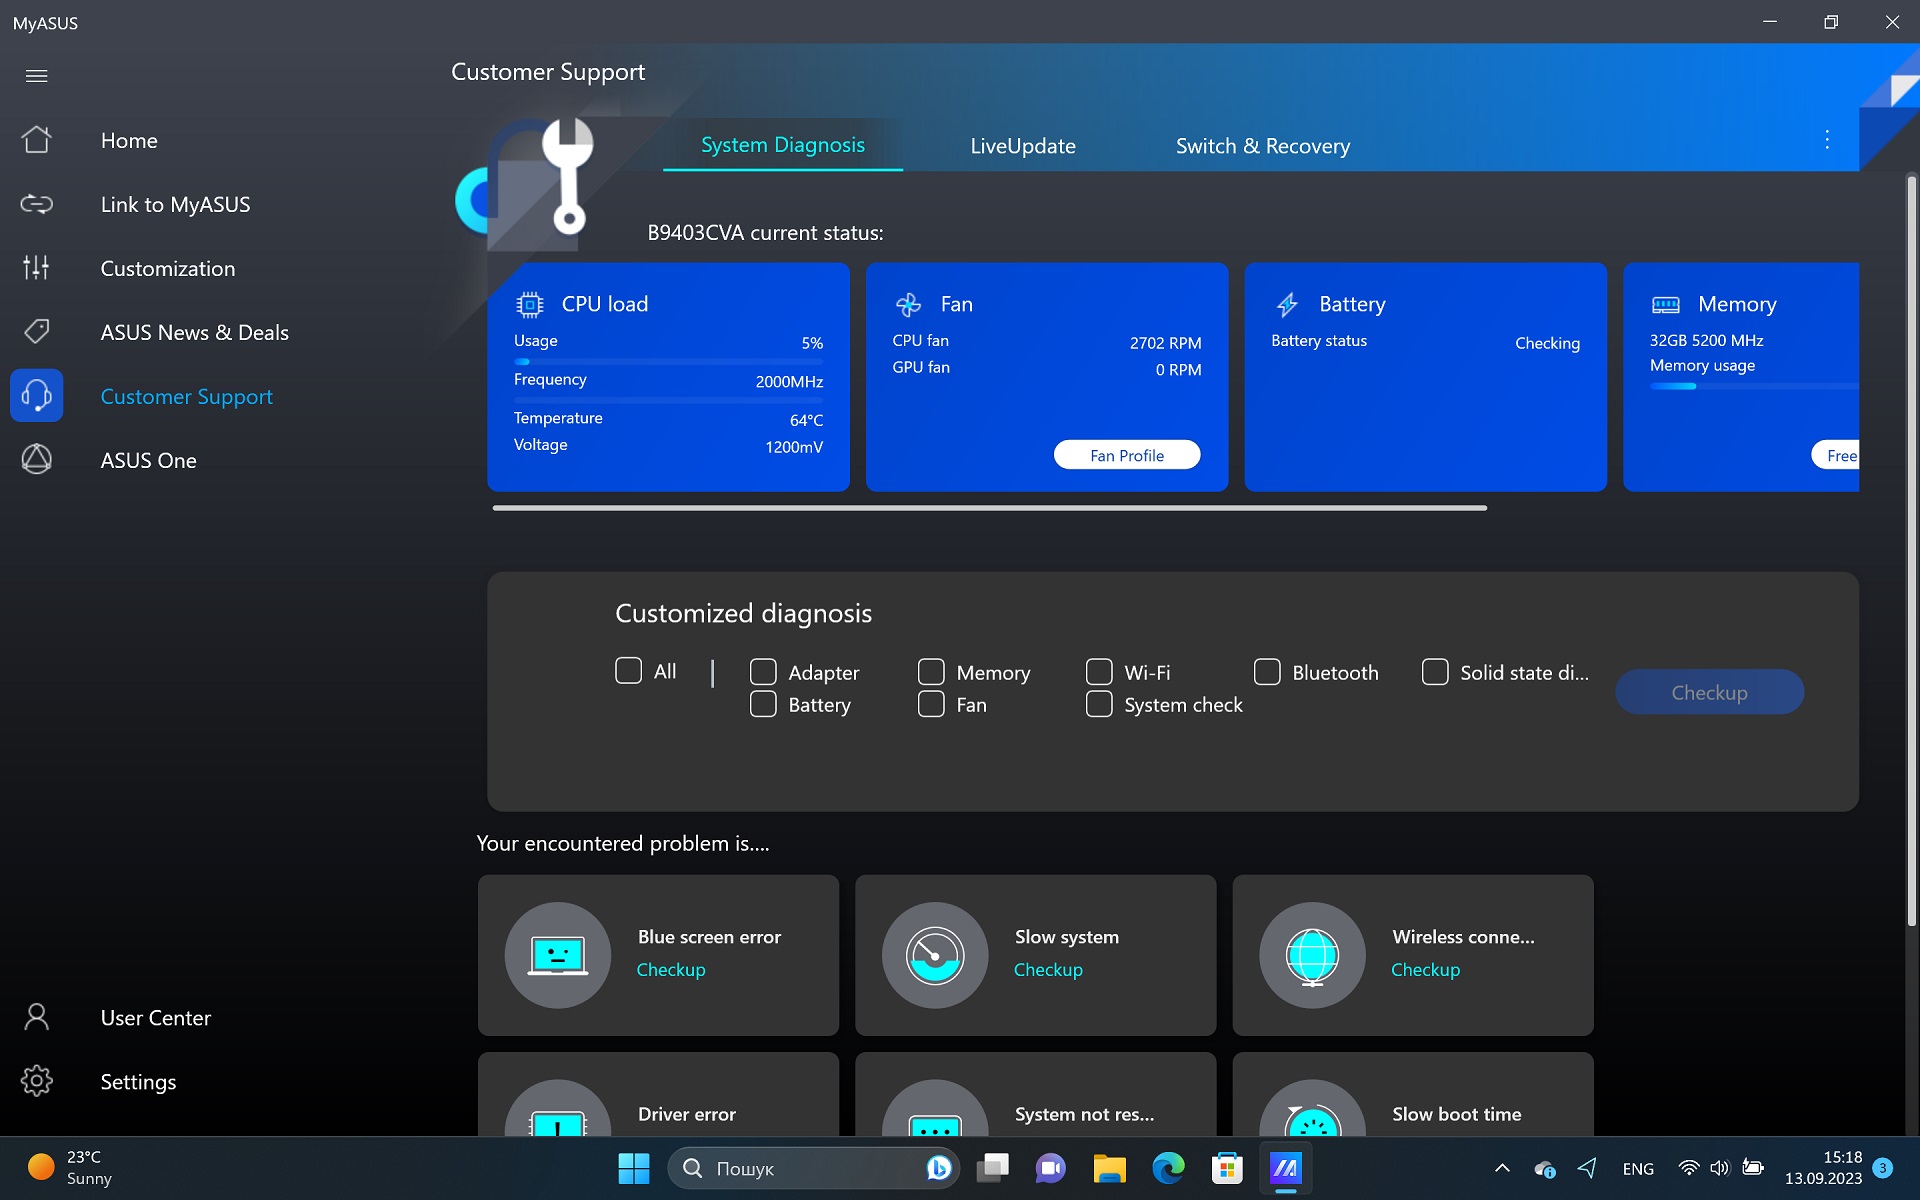The width and height of the screenshot is (1920, 1200).
Task: Click the Customization sliders icon
Action: (x=37, y=268)
